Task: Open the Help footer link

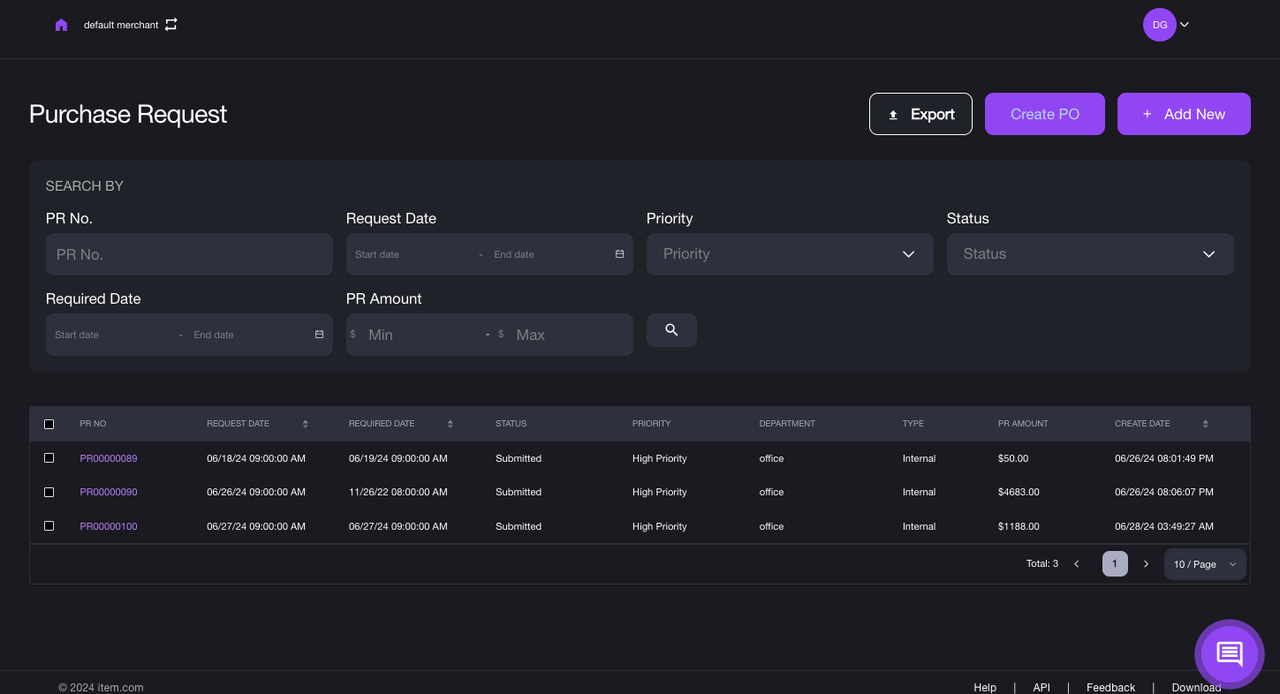Action: pos(985,687)
